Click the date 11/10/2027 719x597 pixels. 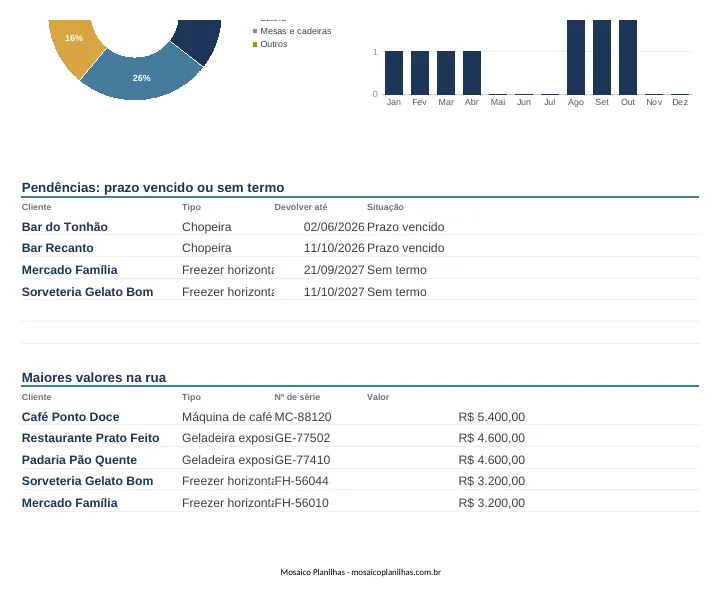(x=334, y=292)
